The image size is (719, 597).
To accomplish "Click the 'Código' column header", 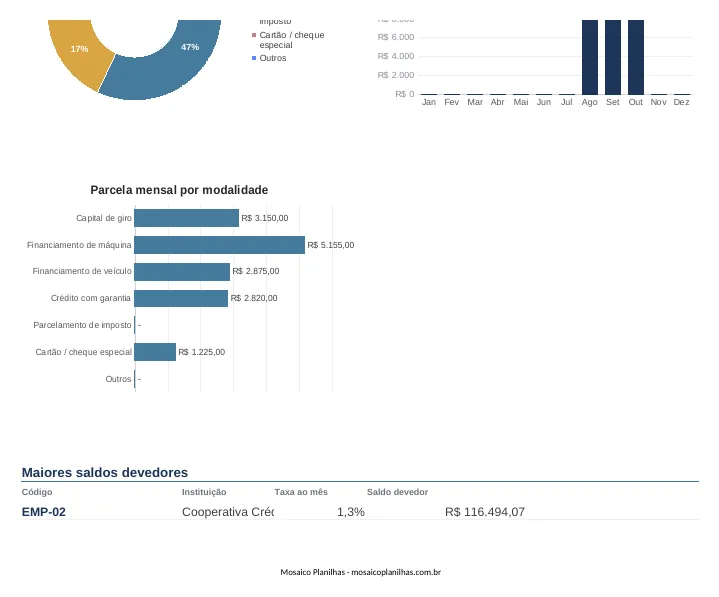I will (x=37, y=492).
